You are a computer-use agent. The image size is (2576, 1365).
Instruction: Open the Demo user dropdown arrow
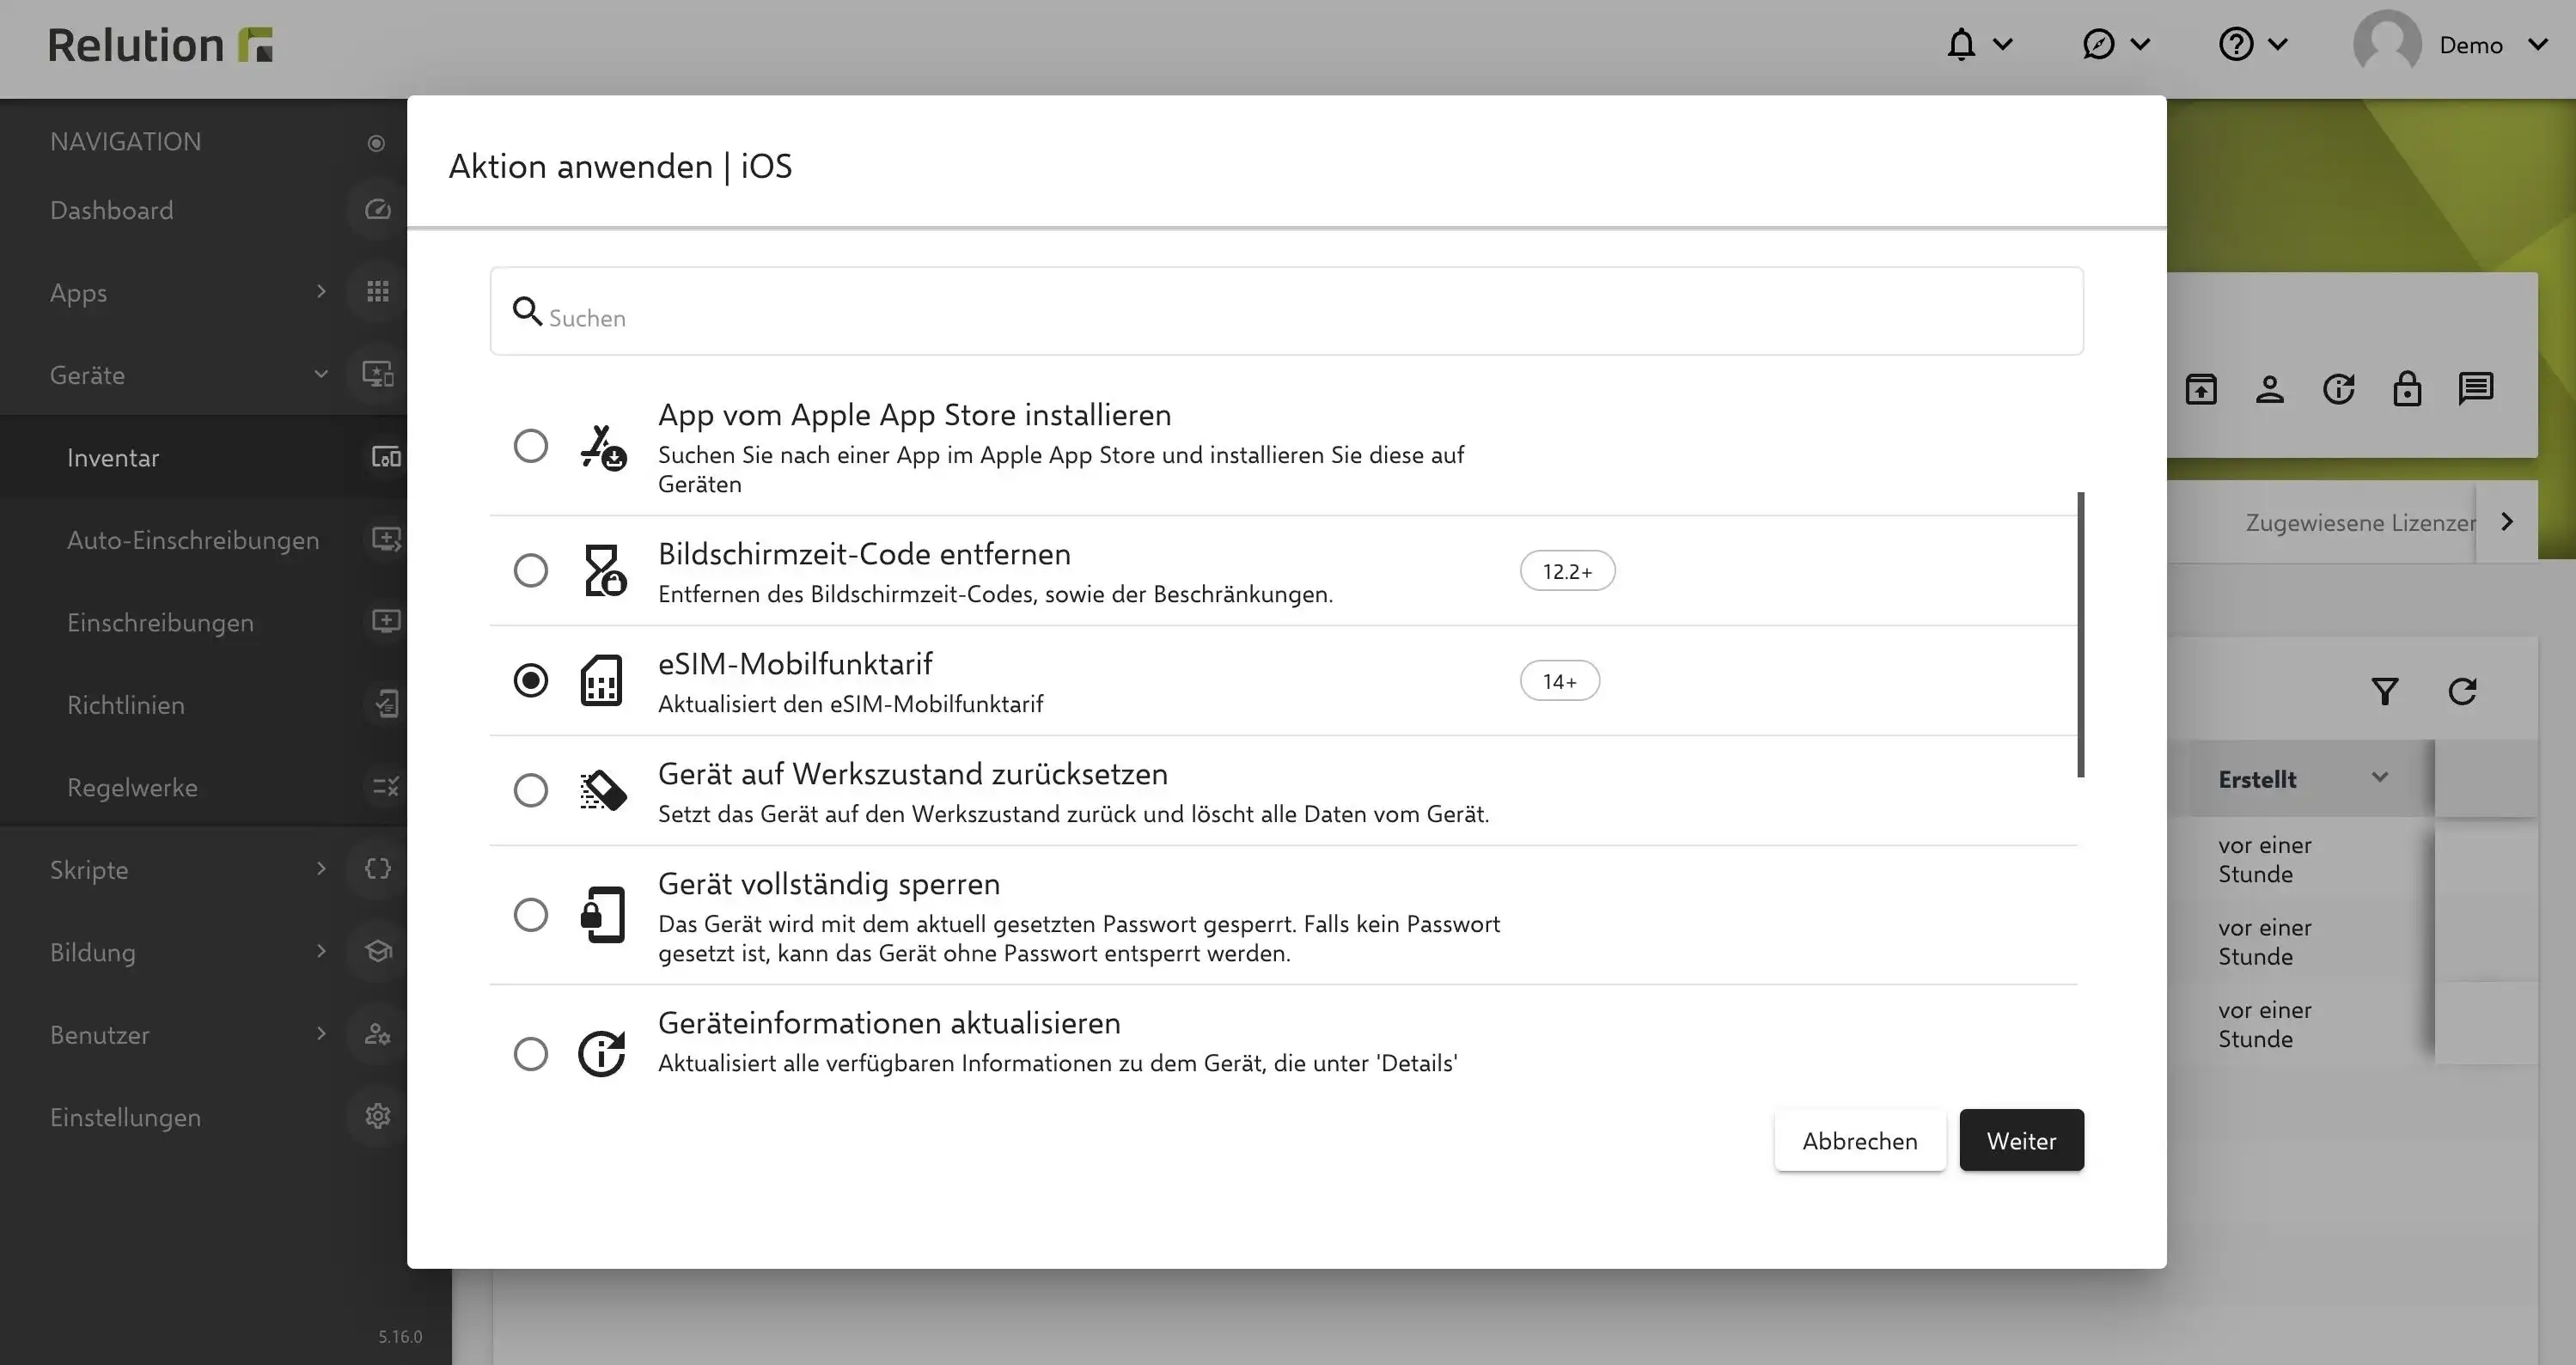tap(2538, 44)
